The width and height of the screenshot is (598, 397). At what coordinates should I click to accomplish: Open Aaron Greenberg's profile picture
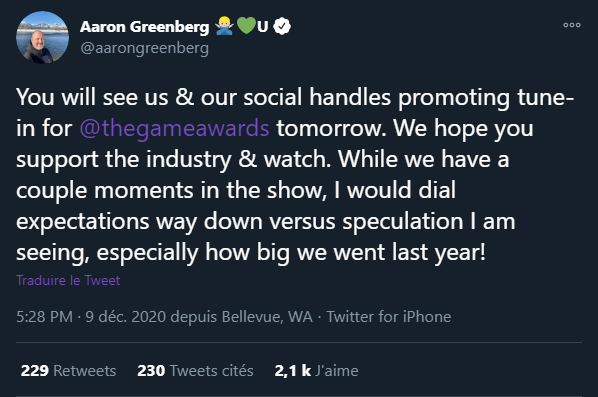click(42, 37)
